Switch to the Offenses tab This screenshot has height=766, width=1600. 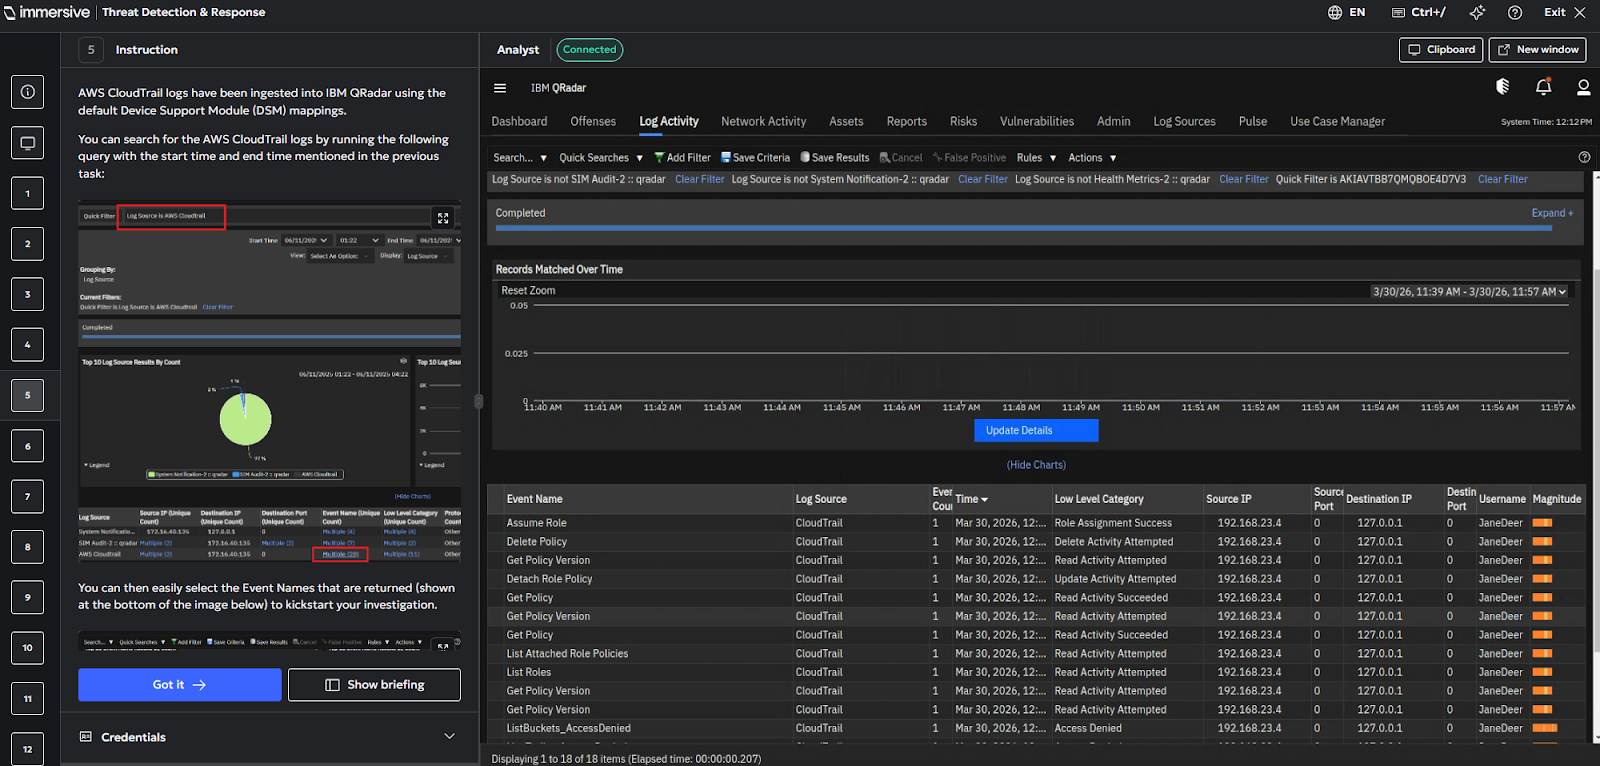(593, 122)
